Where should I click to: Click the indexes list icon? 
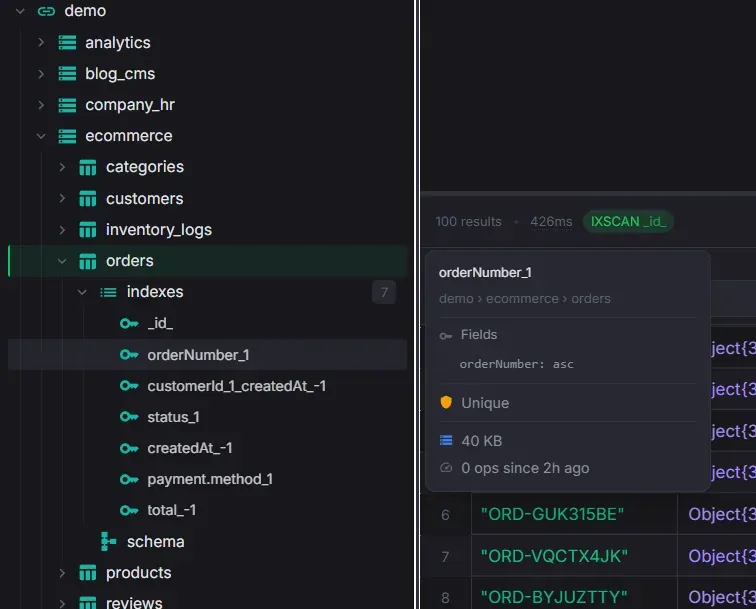tap(109, 292)
